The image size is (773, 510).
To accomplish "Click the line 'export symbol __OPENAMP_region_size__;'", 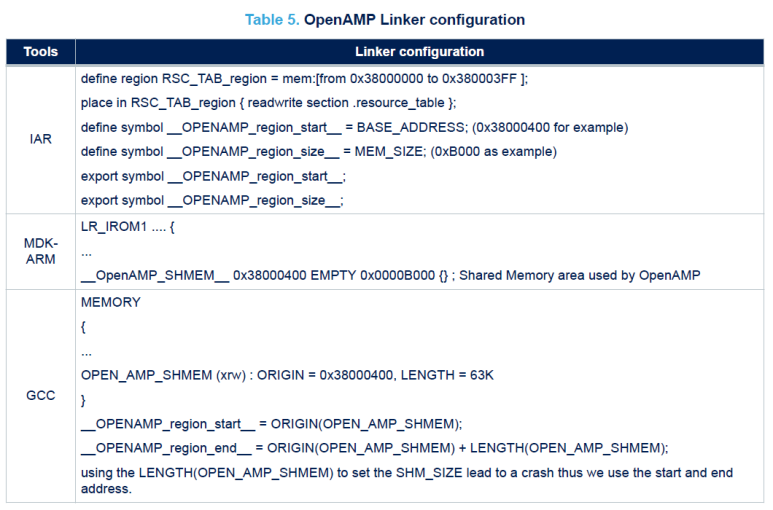I will coord(212,201).
